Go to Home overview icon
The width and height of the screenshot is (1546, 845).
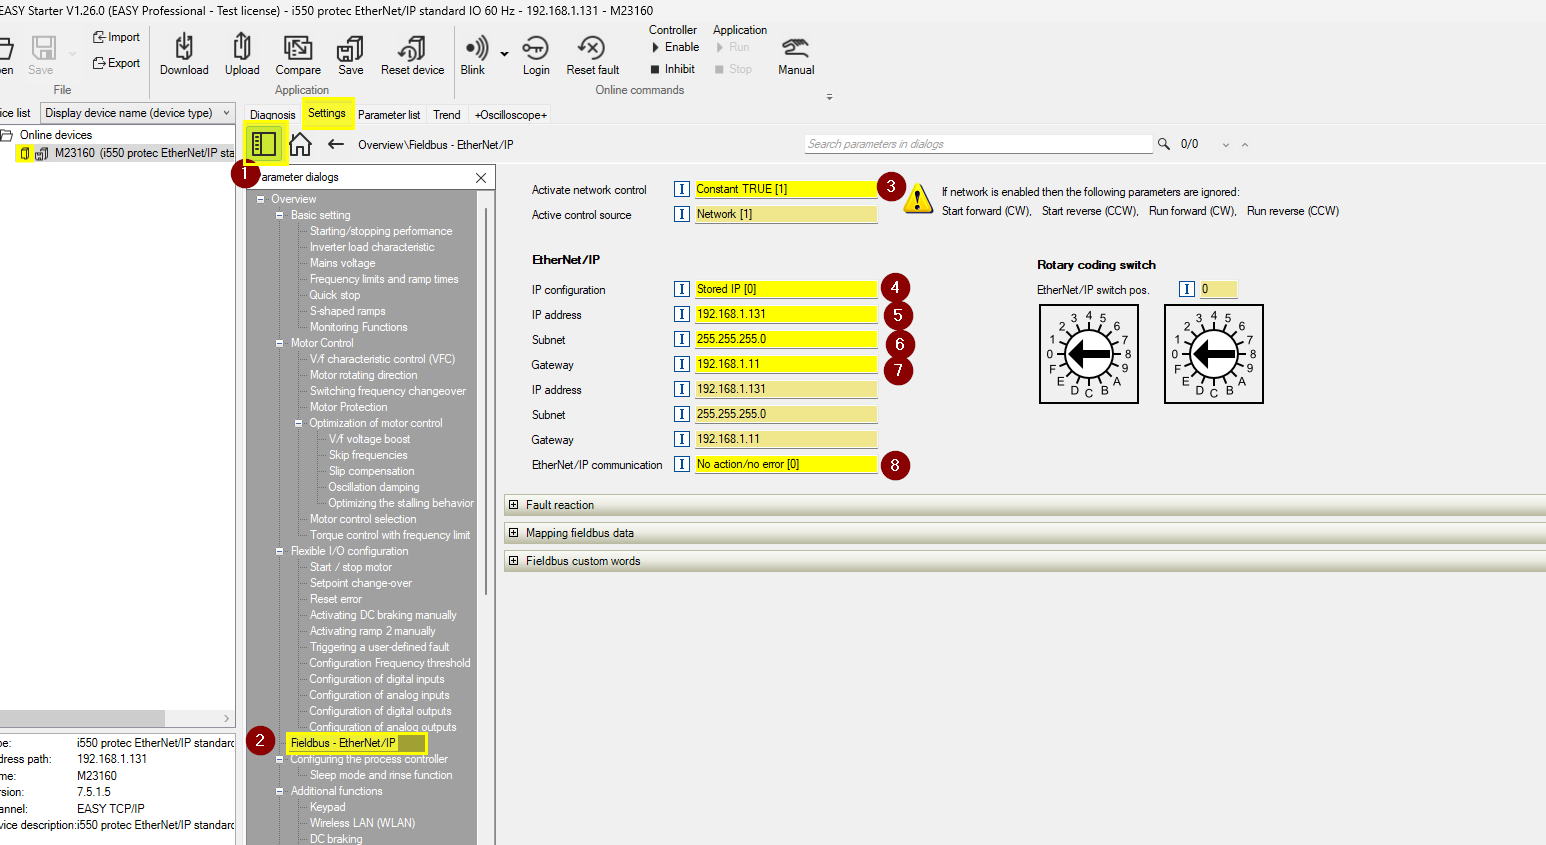pyautogui.click(x=300, y=145)
